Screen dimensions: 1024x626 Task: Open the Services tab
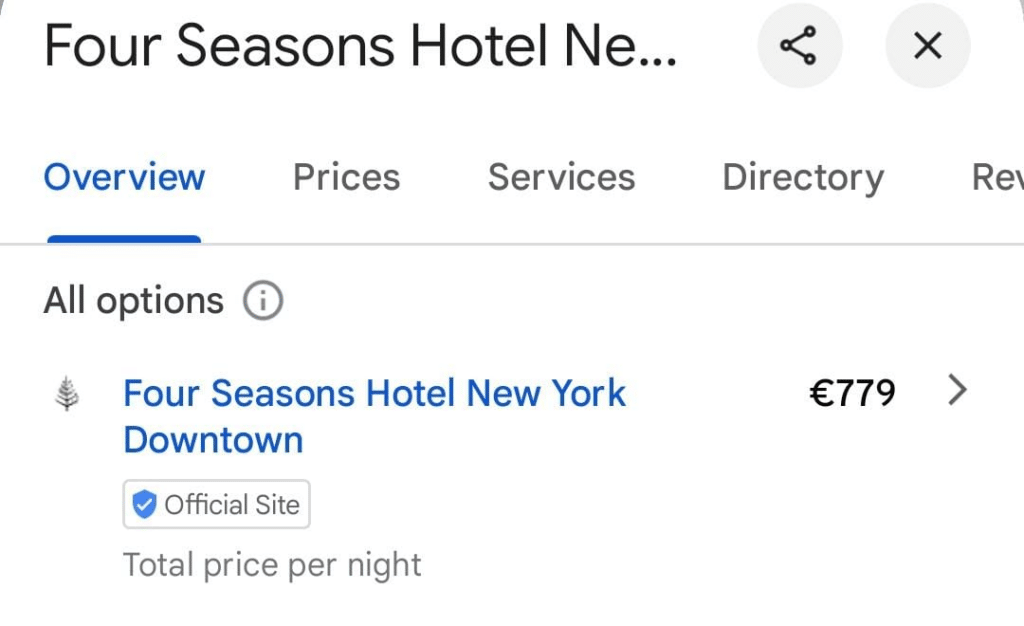click(562, 177)
